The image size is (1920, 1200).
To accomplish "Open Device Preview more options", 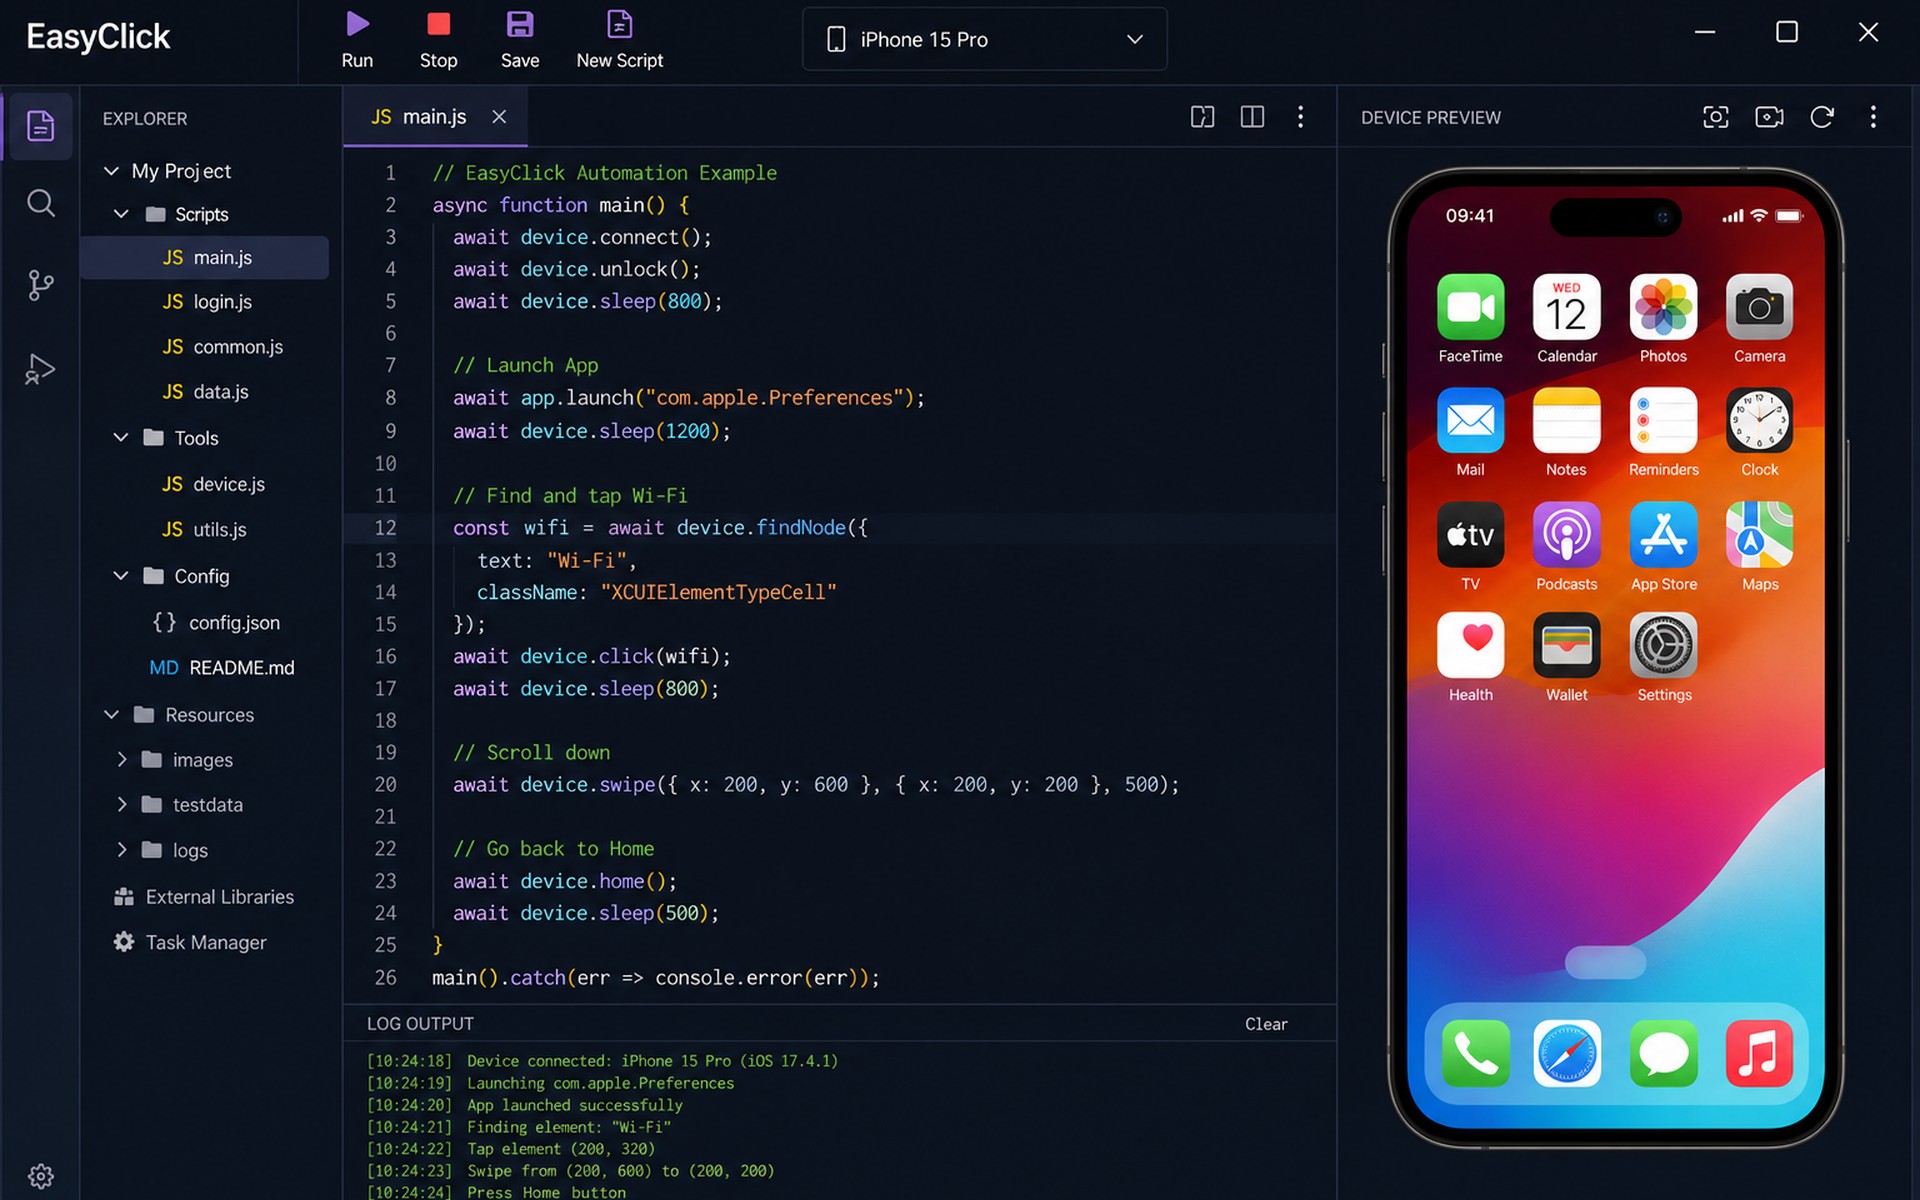I will click(1873, 117).
